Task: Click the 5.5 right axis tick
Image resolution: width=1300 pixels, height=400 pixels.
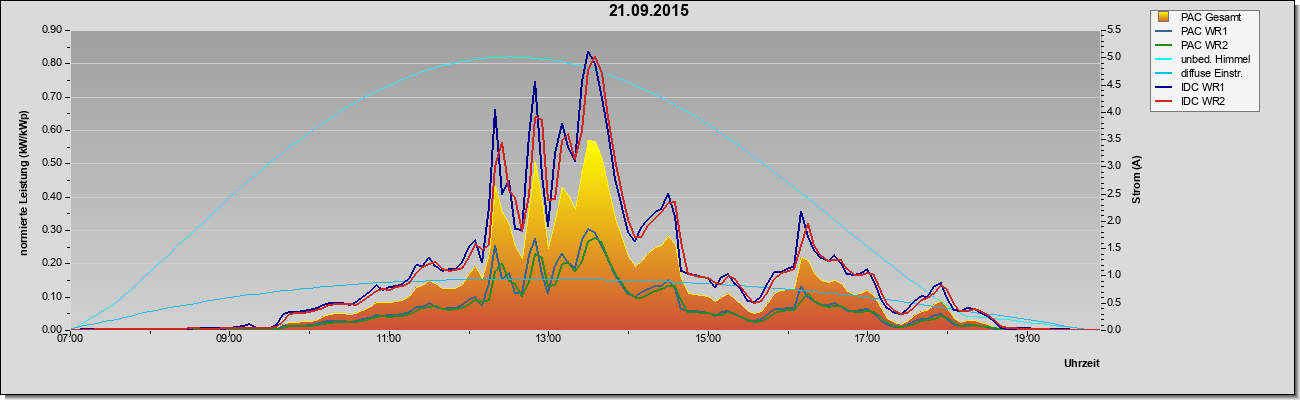Action: tap(1116, 30)
